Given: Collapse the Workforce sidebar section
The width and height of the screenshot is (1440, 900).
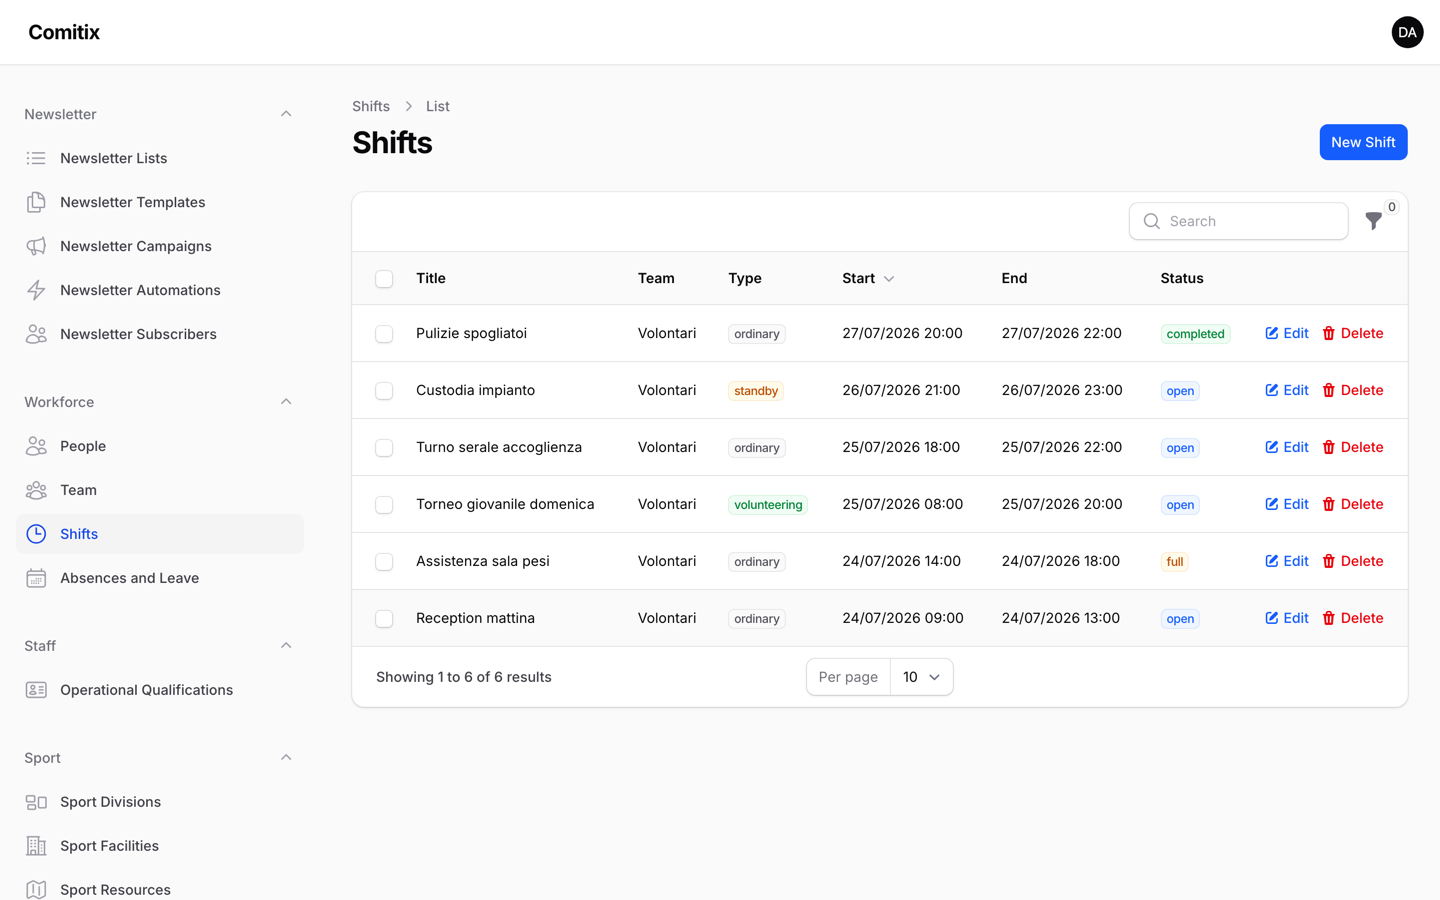Looking at the screenshot, I should point(286,402).
